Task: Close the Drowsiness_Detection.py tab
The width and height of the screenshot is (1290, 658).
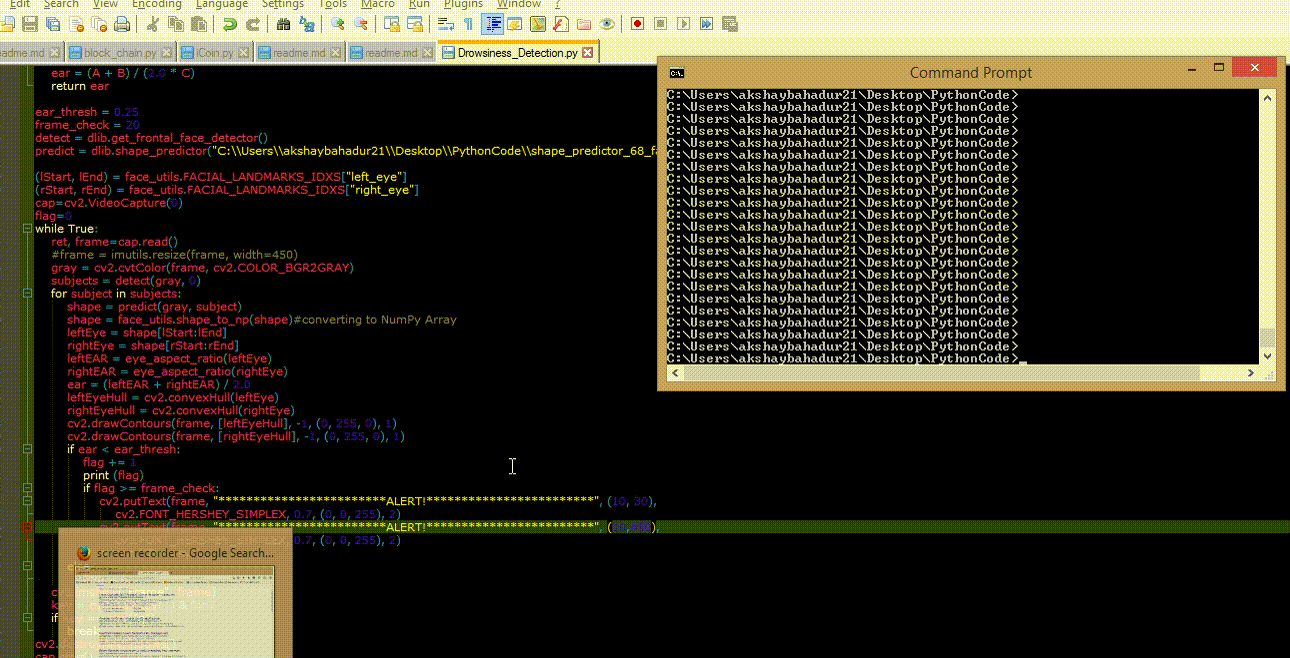Action: coord(588,52)
